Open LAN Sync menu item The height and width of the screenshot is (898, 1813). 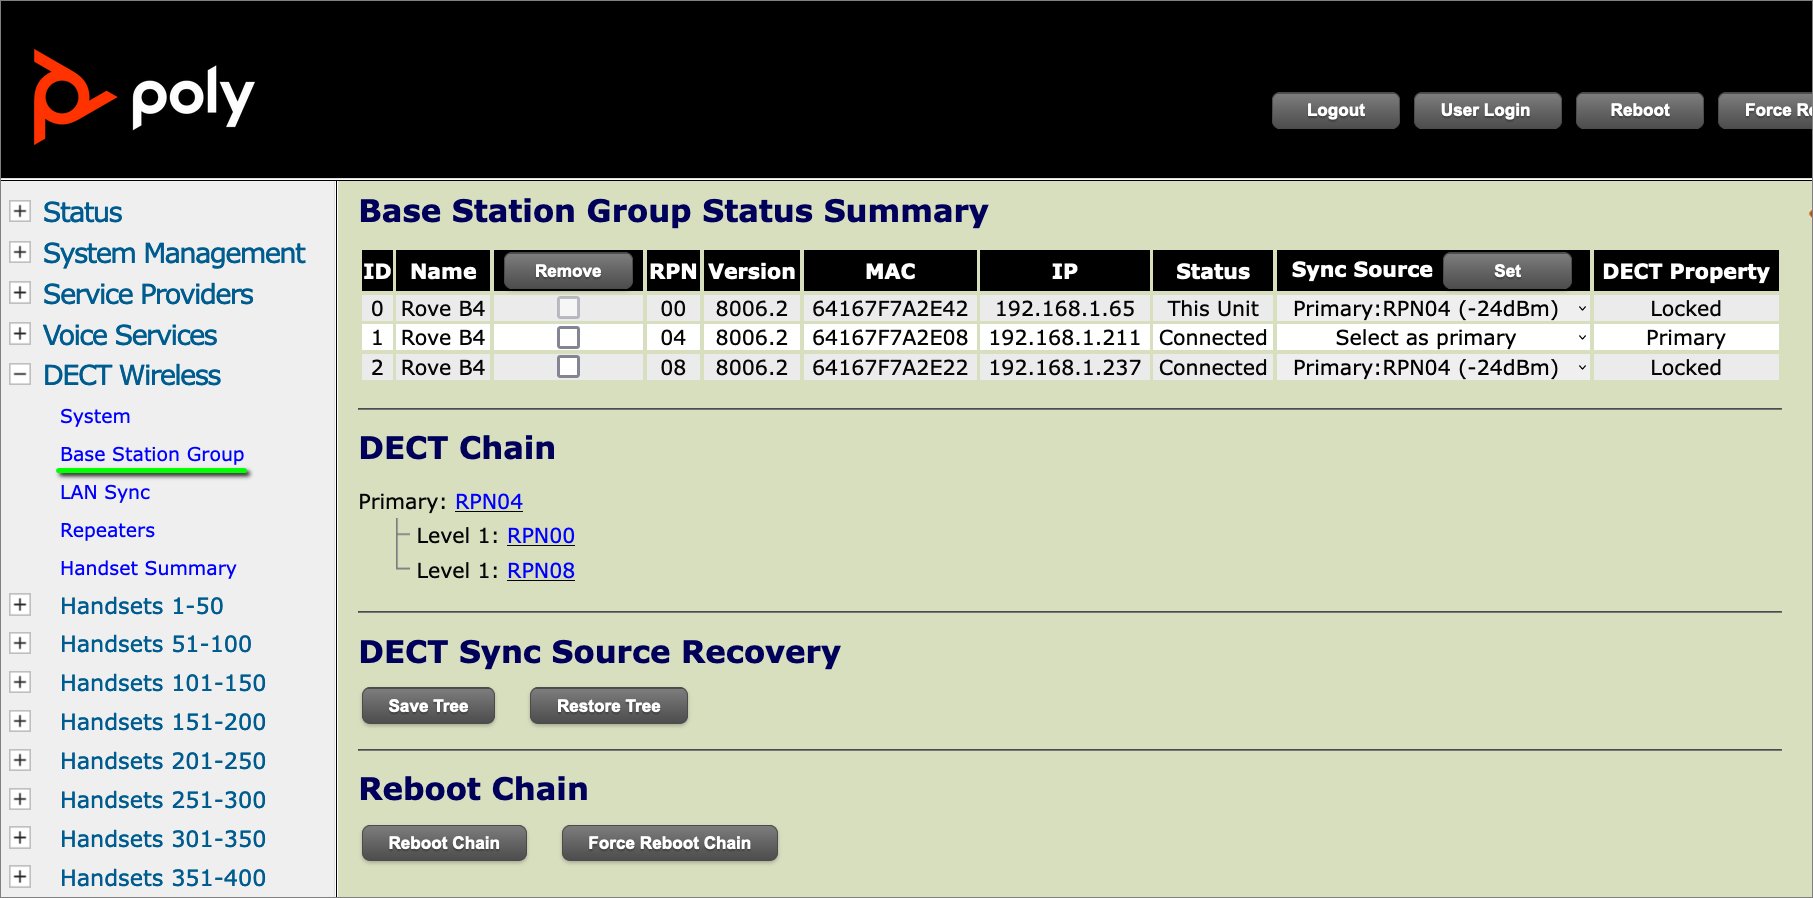[105, 492]
